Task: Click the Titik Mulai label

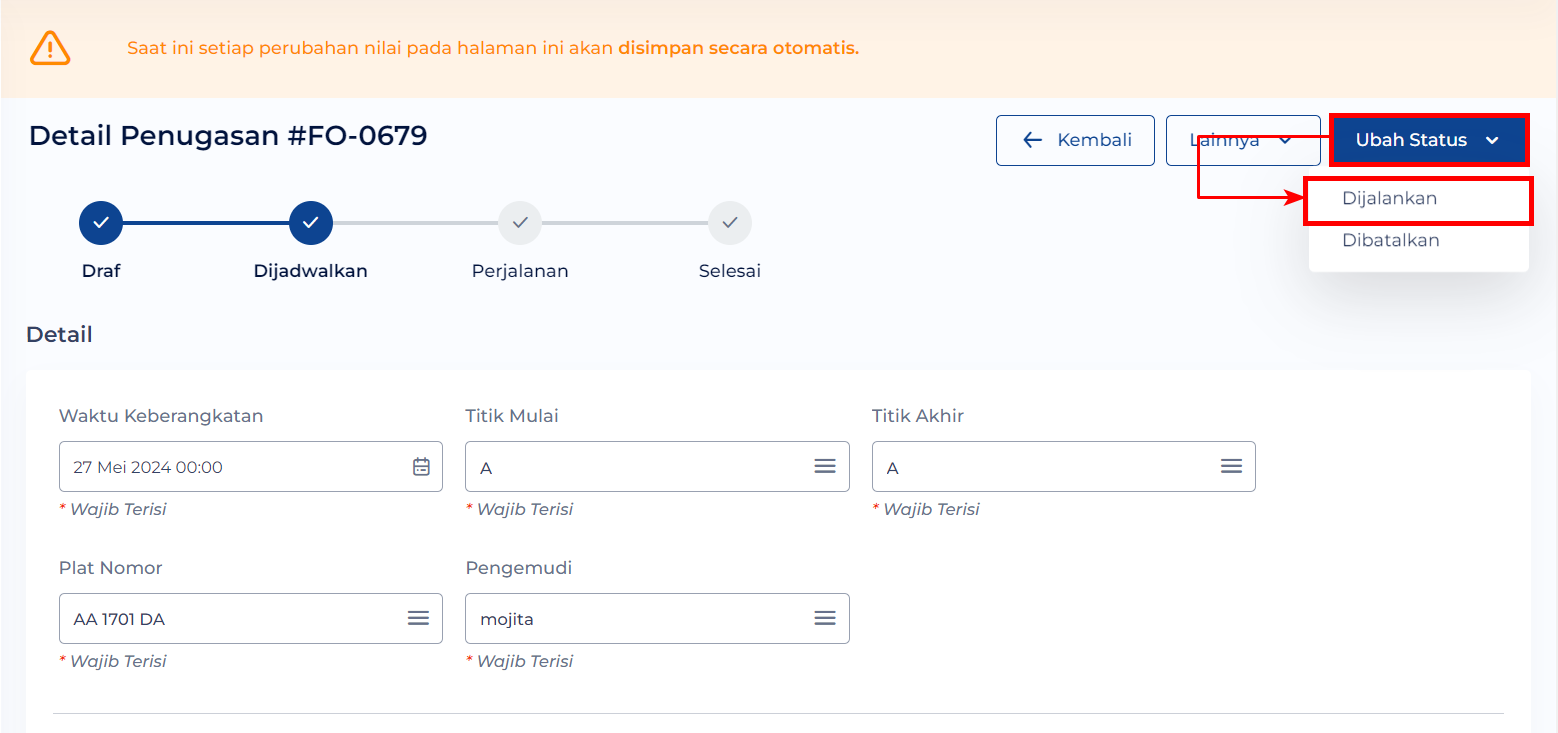Action: click(512, 416)
